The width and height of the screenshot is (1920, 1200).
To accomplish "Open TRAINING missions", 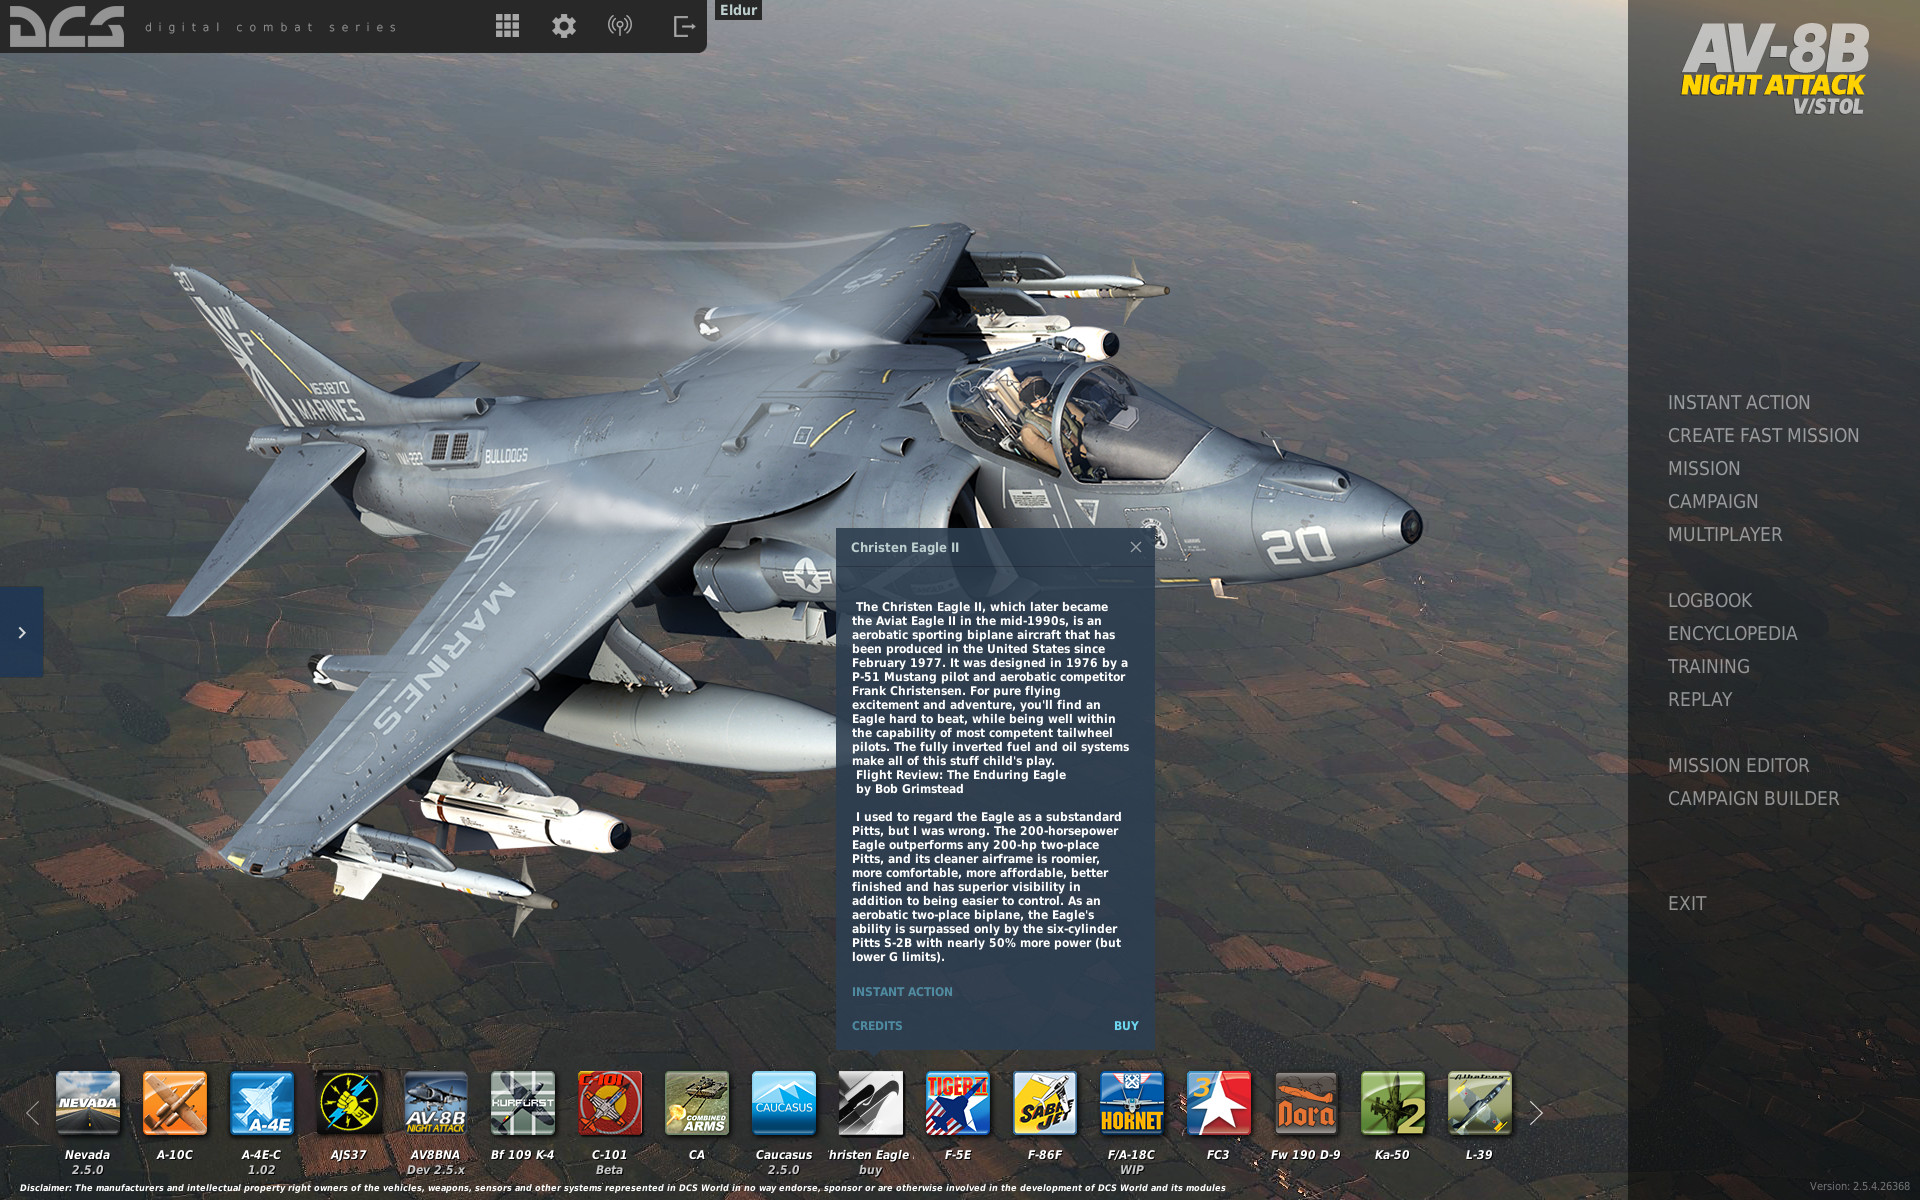I will click(x=1709, y=666).
